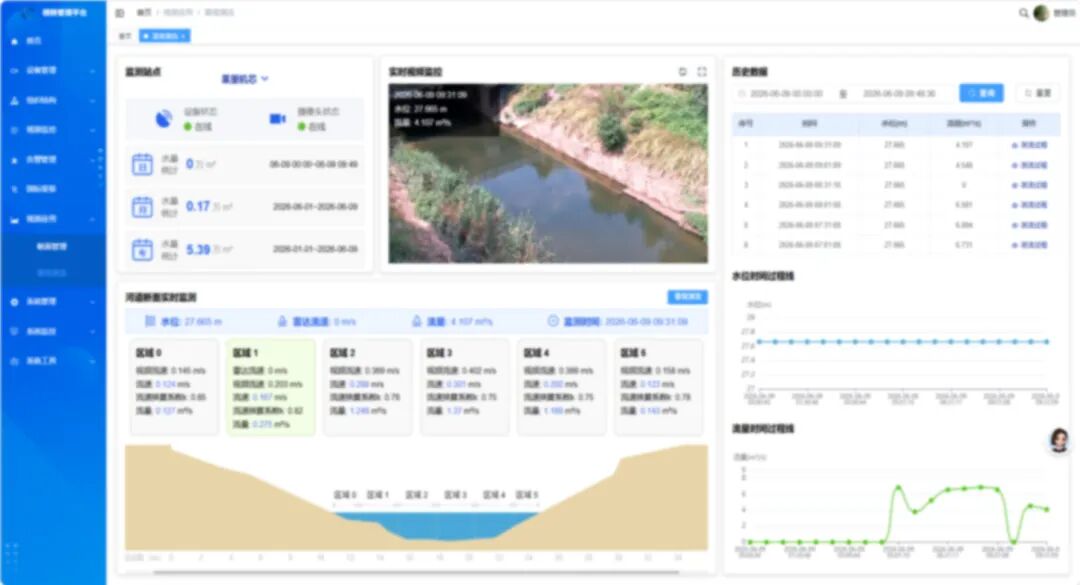Click the calendar icon beside the 0 total

[142, 164]
